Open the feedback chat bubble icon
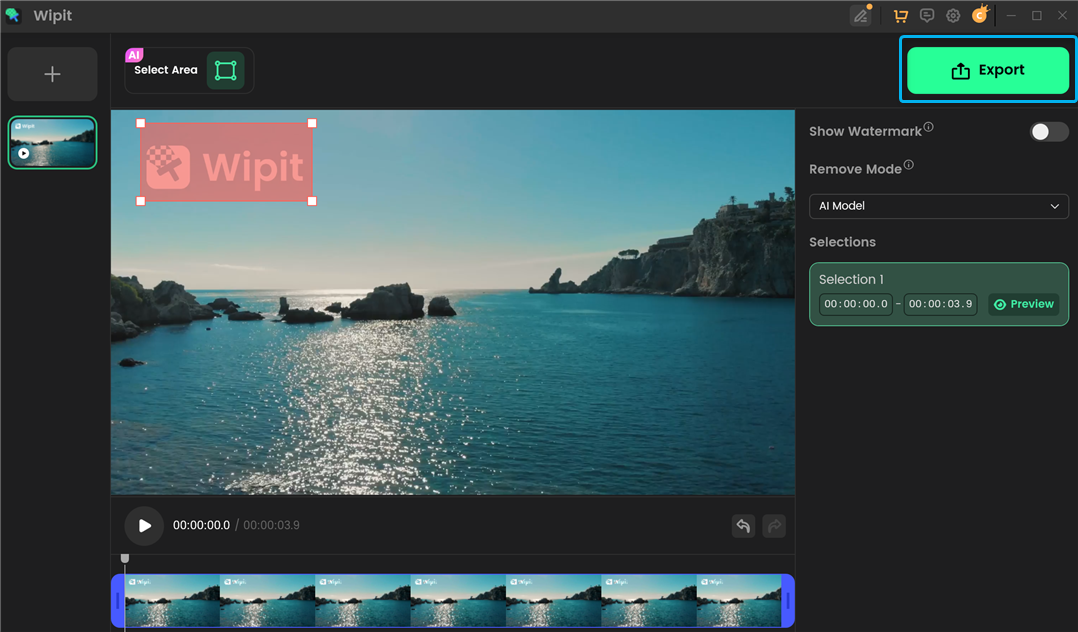1078x632 pixels. [x=926, y=15]
